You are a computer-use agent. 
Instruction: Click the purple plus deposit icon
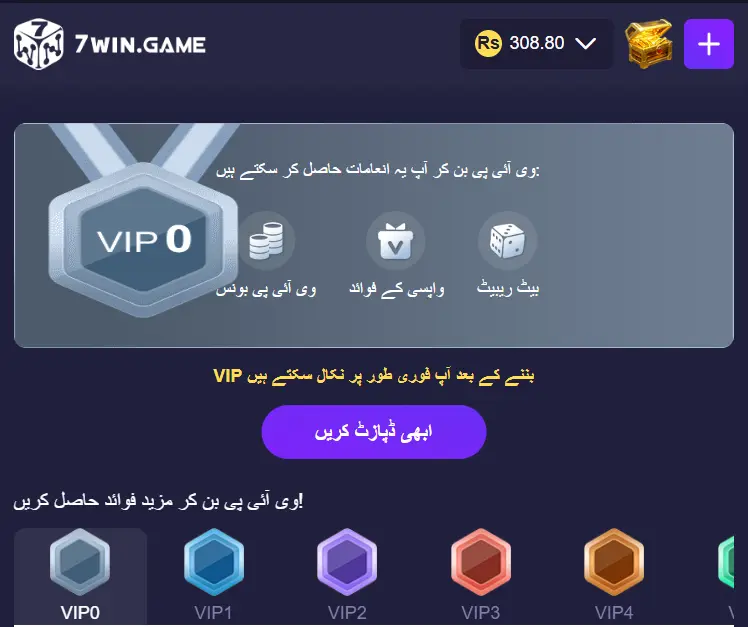[x=708, y=44]
